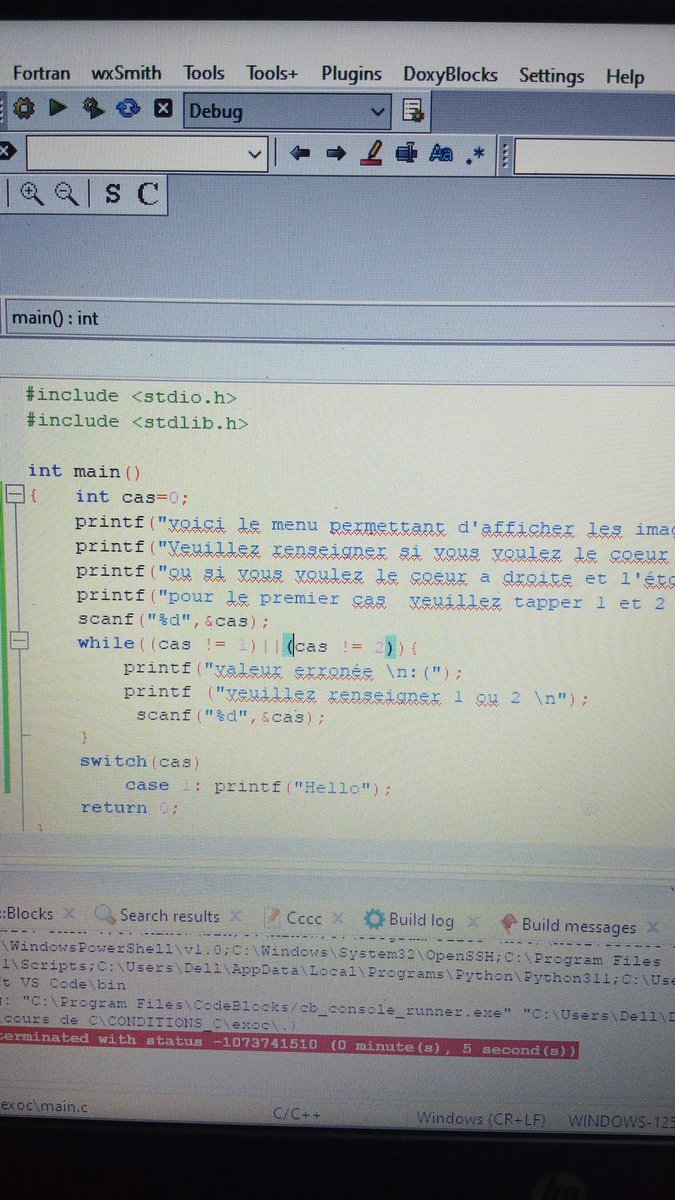Click the '#include <stdio.h>' line
Viewport: 675px width, 1200px height.
pyautogui.click(x=132, y=395)
